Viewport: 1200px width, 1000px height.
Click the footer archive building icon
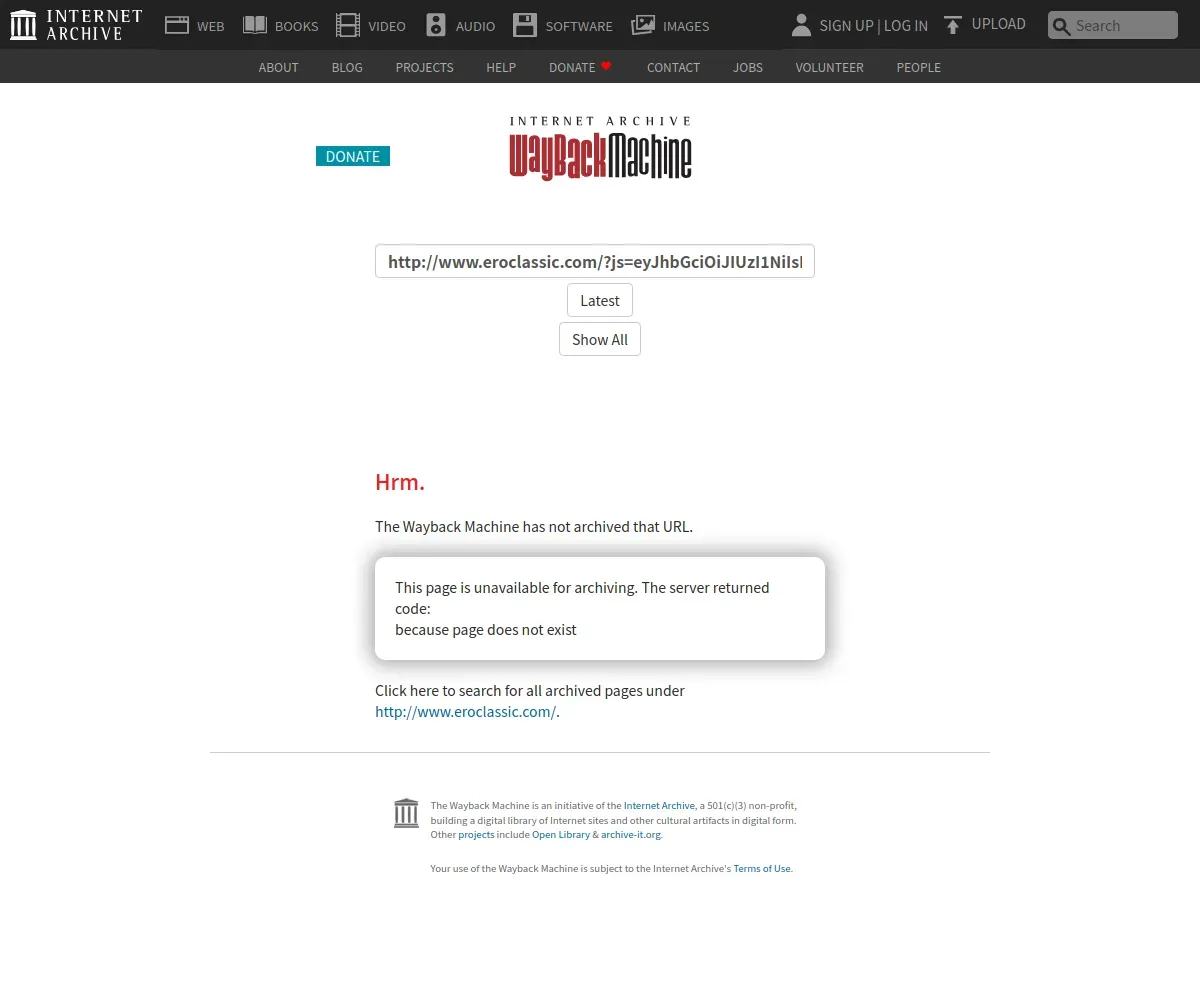coord(406,813)
